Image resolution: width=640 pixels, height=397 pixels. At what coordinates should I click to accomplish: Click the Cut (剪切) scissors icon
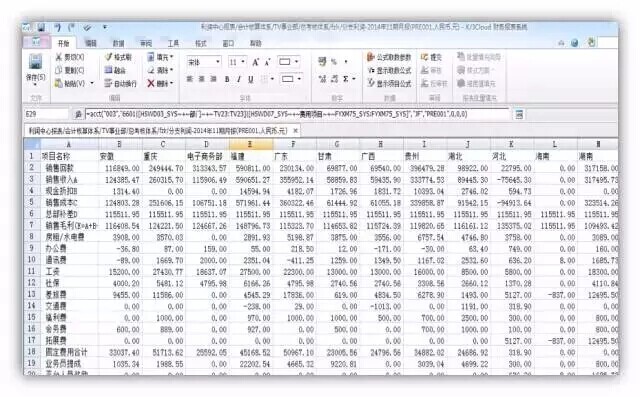(59, 58)
